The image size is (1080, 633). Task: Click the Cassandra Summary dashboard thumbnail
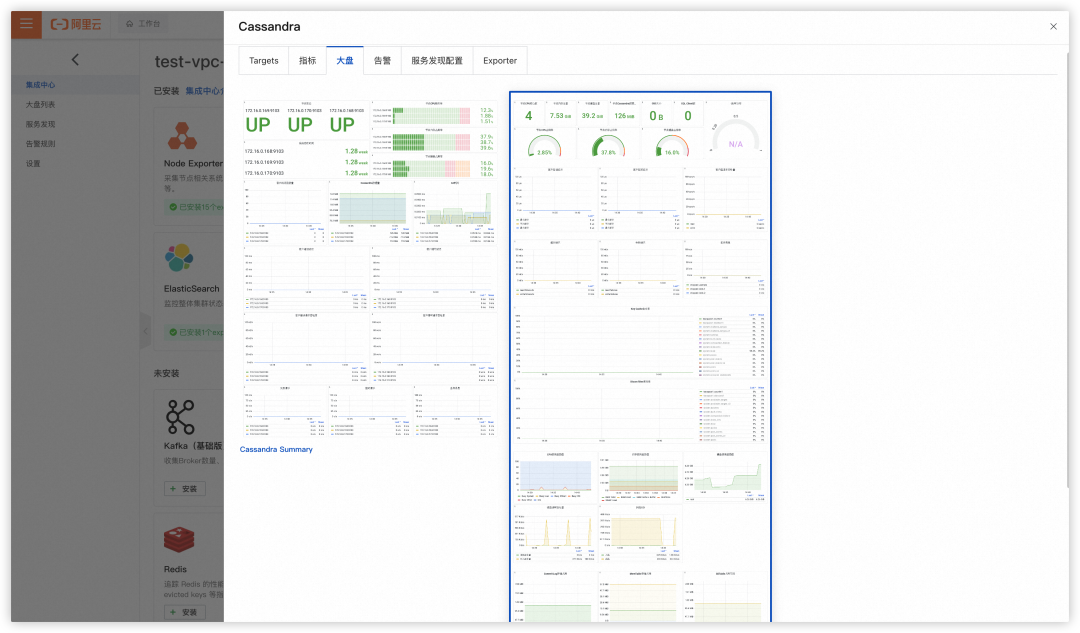pos(370,269)
